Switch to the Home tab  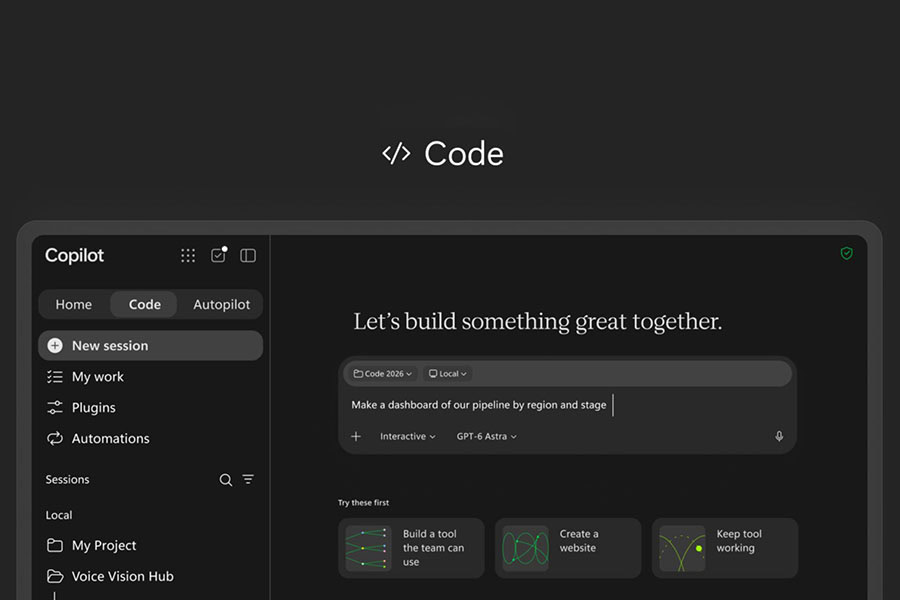point(73,304)
